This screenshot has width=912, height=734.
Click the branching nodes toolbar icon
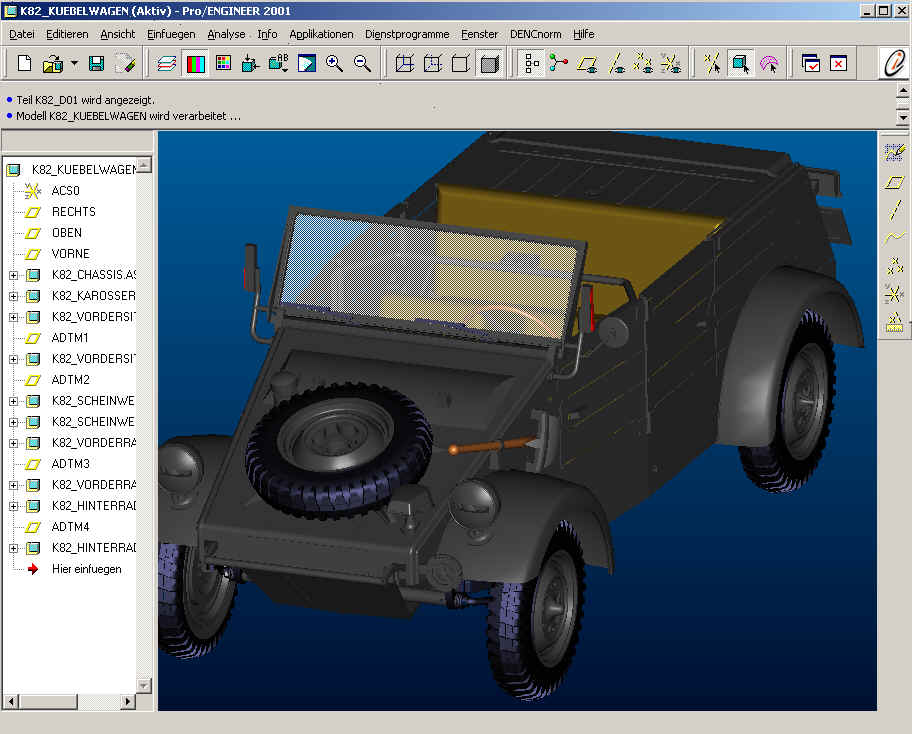coord(558,63)
